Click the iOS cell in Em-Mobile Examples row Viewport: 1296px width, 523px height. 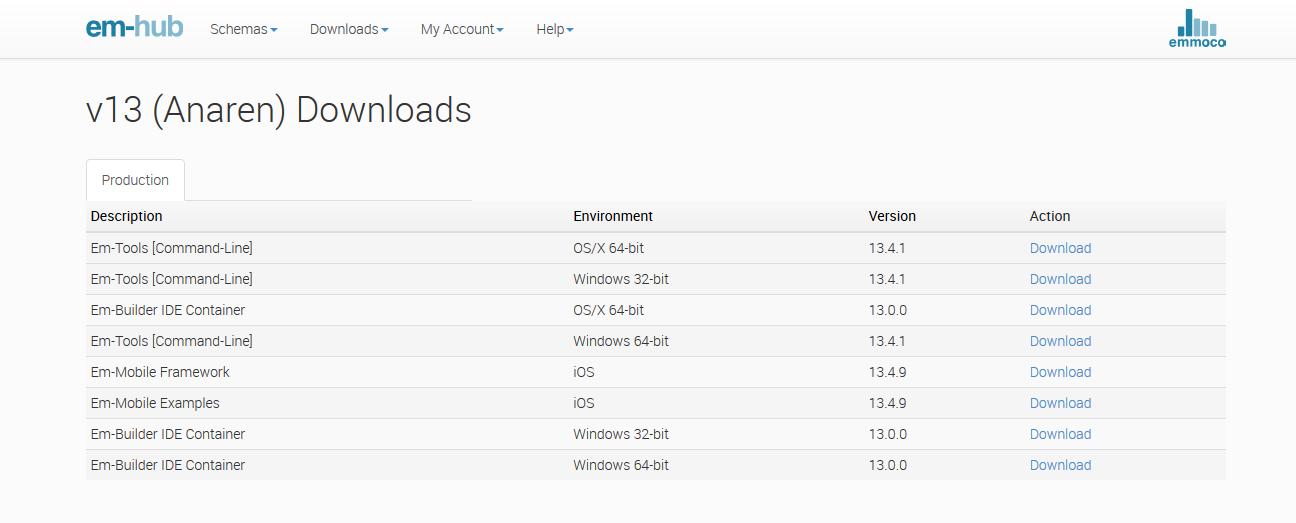pos(584,403)
